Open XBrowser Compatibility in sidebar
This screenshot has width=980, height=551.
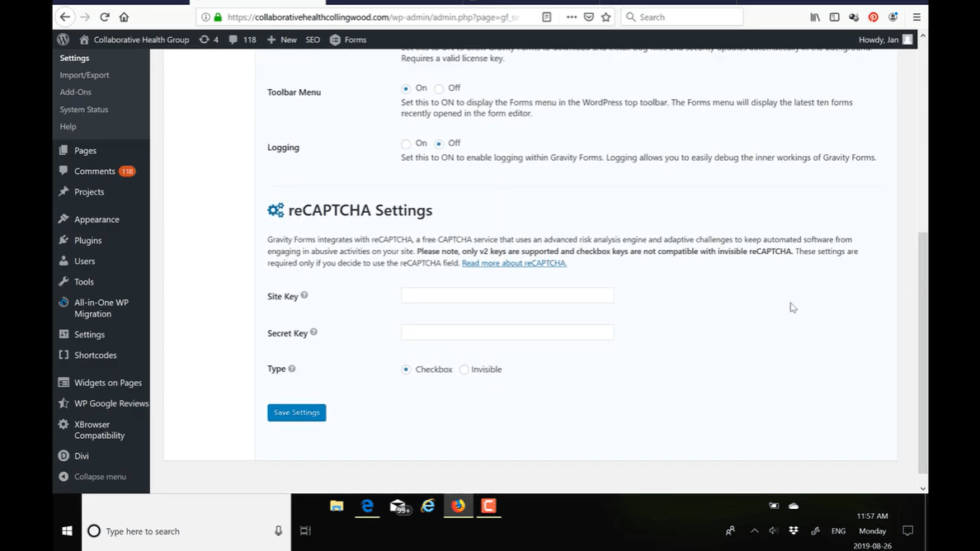(101, 430)
